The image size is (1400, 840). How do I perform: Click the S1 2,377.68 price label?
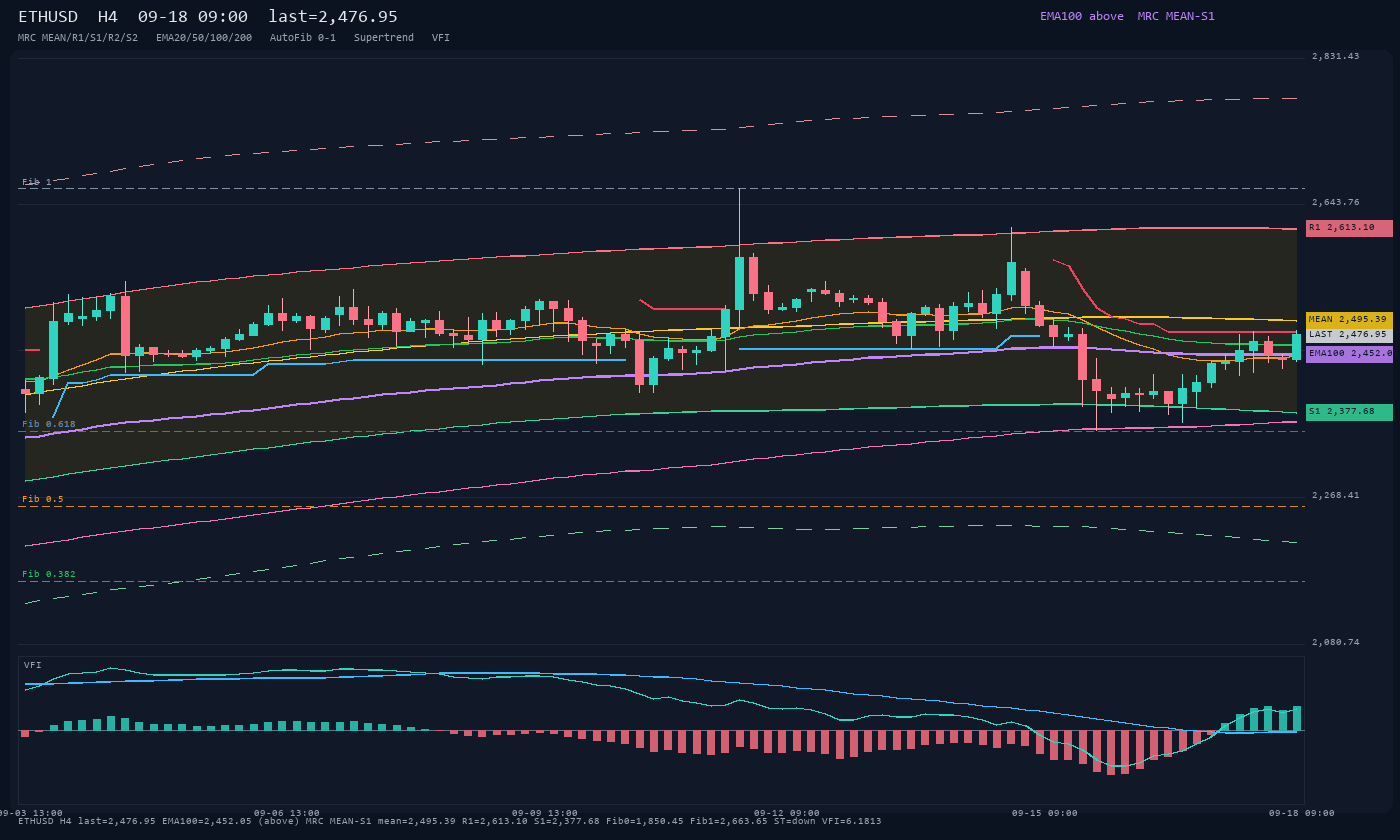tap(1349, 412)
